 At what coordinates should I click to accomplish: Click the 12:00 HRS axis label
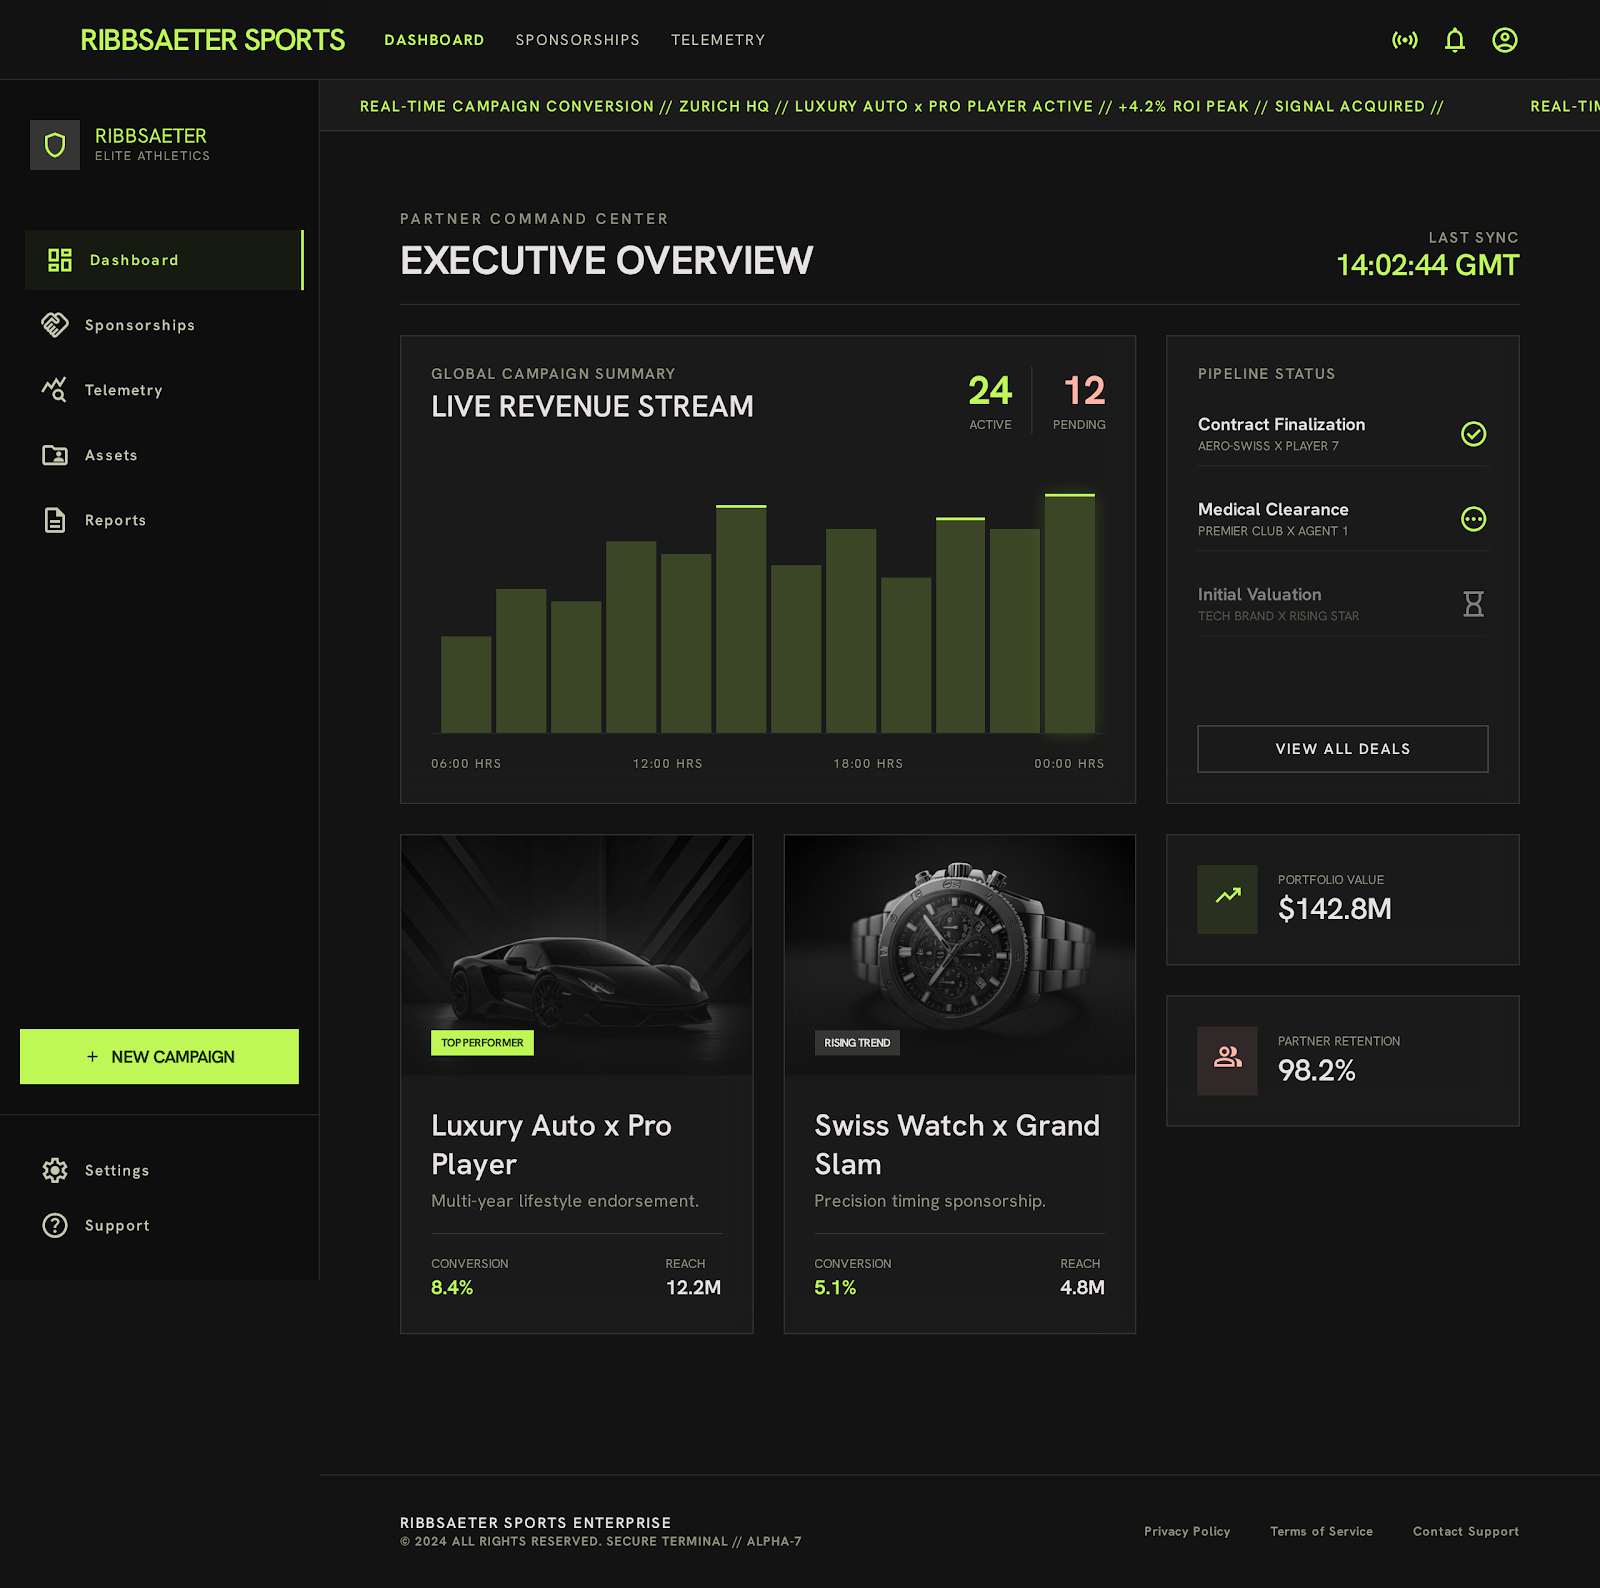(x=668, y=764)
